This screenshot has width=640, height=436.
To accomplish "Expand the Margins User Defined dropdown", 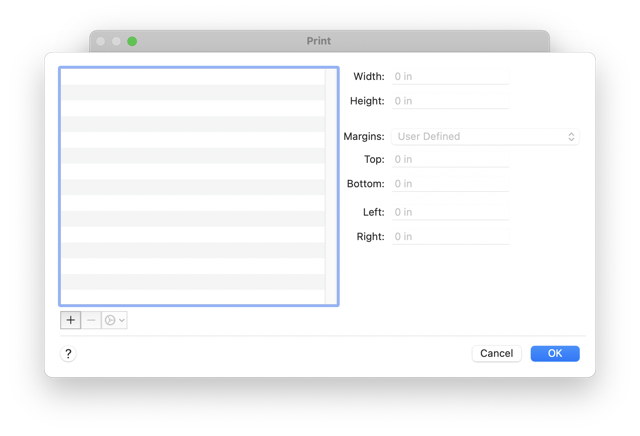I will coord(486,136).
